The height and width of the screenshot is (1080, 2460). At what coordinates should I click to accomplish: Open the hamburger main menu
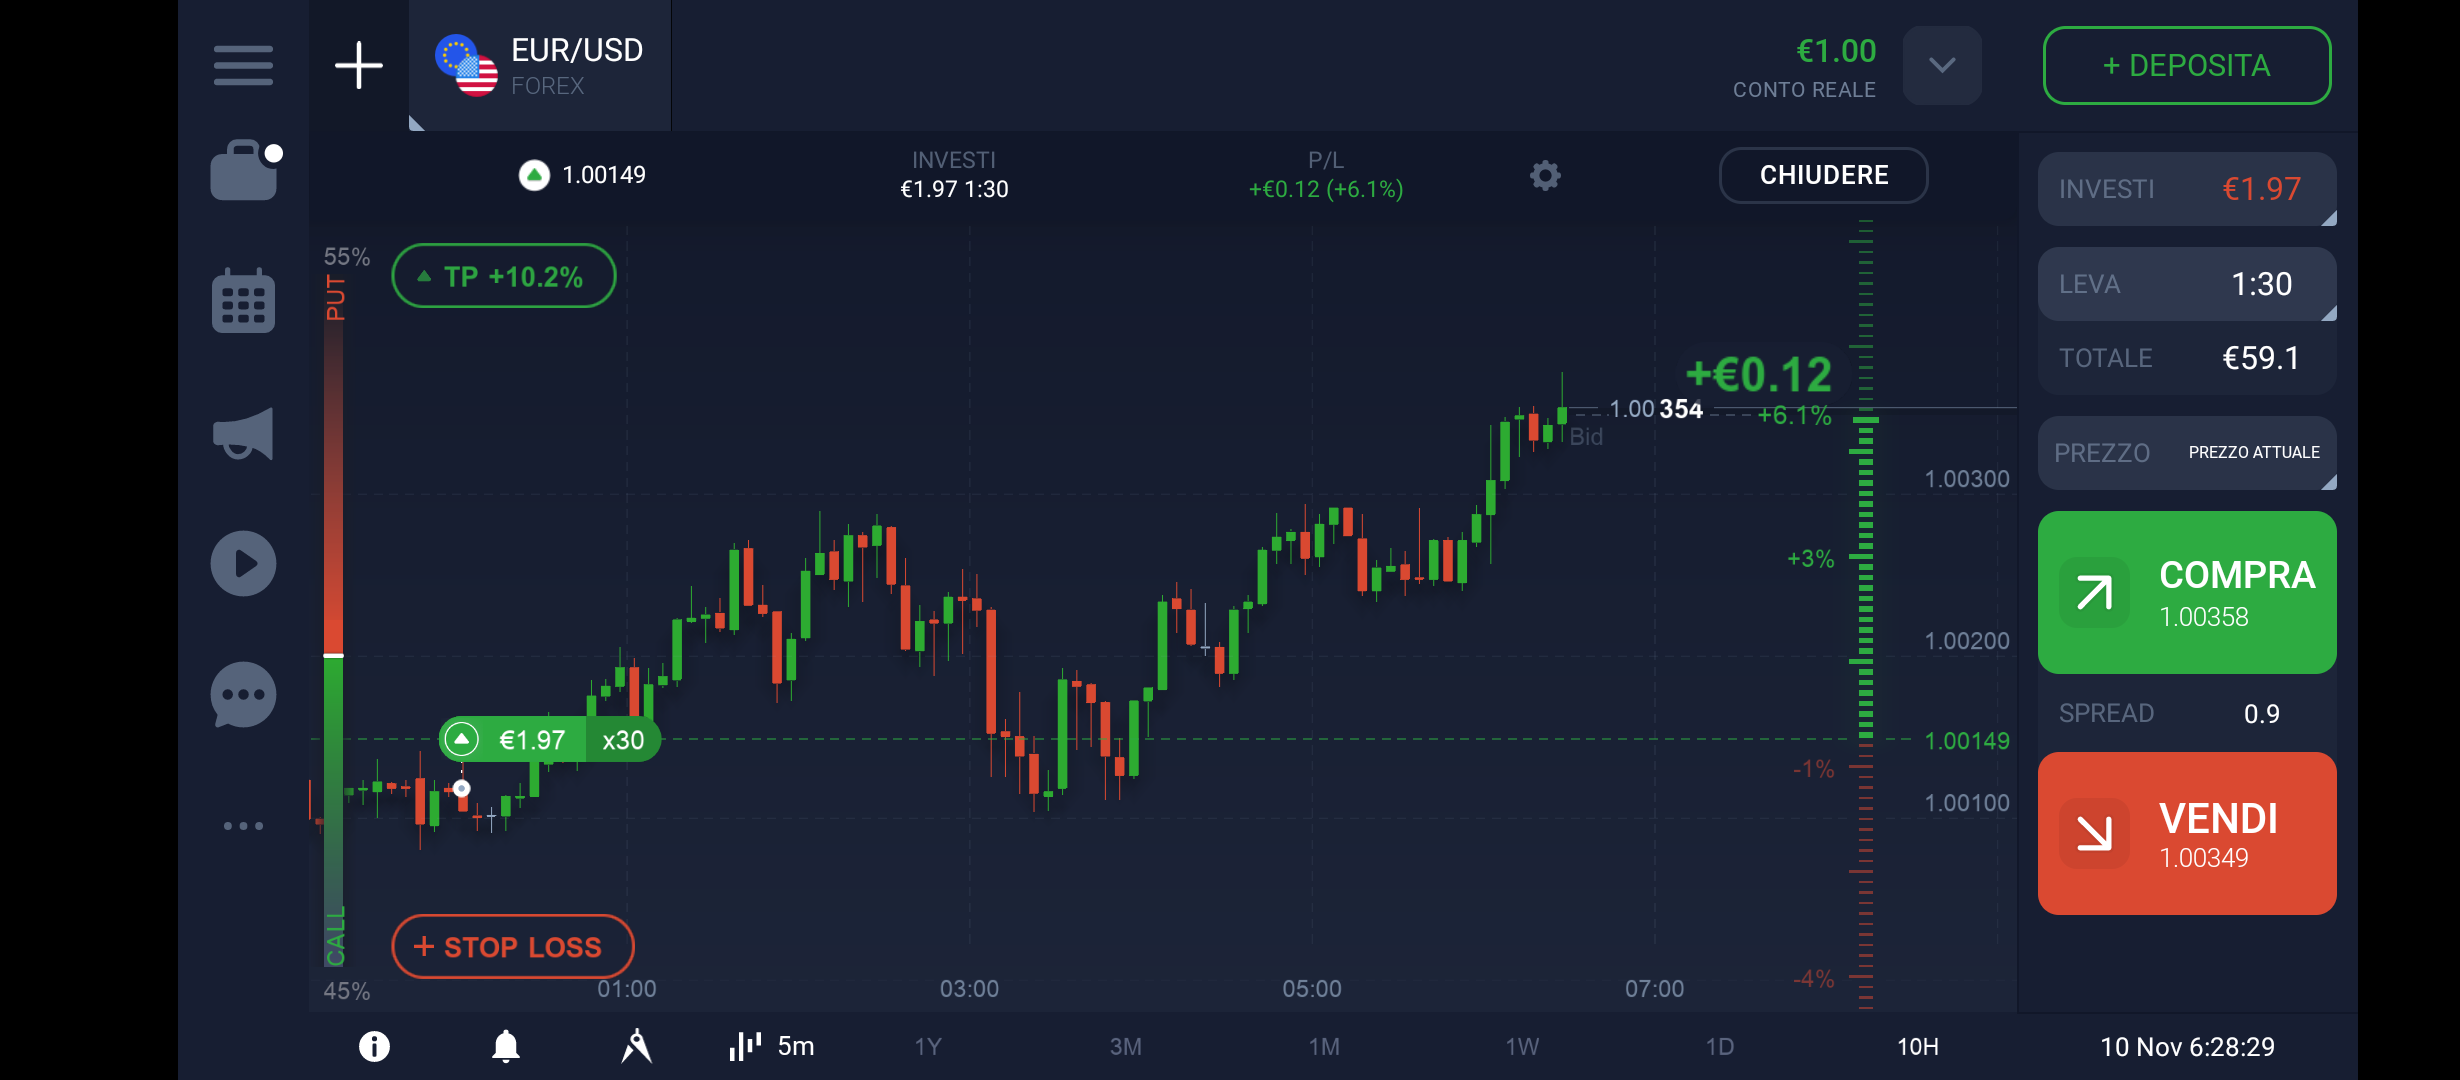click(x=243, y=66)
